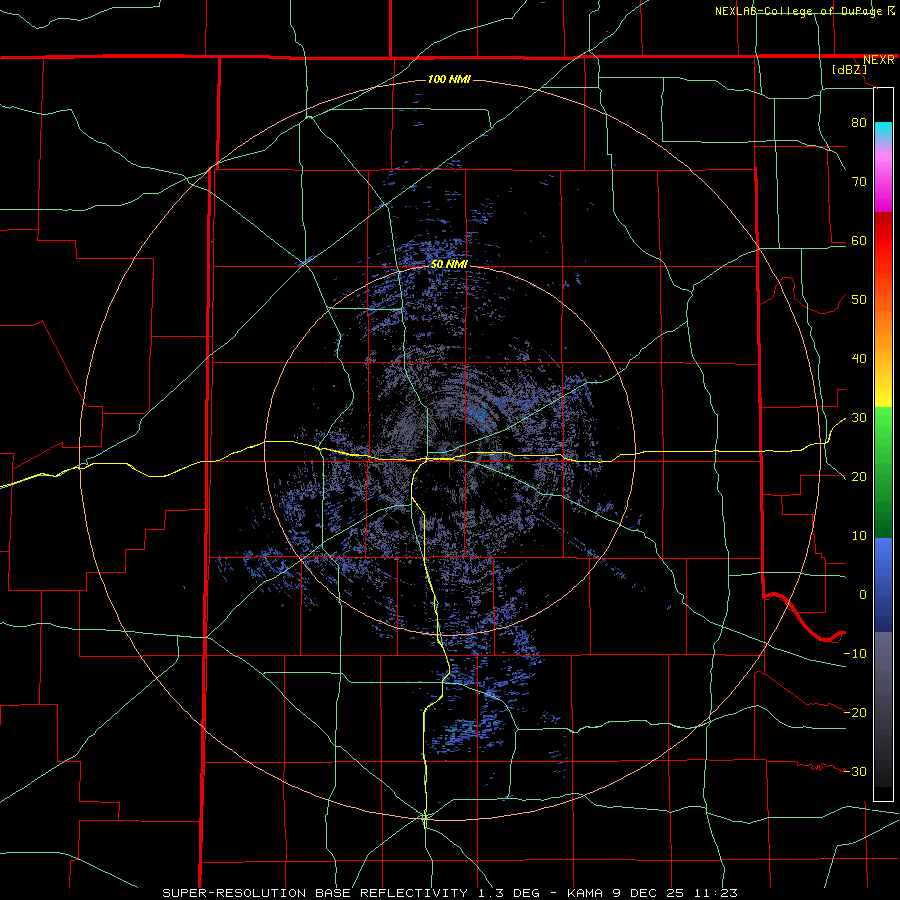The width and height of the screenshot is (900, 900).
Task: Click the -20 value on the dBZ scale
Action: (856, 713)
